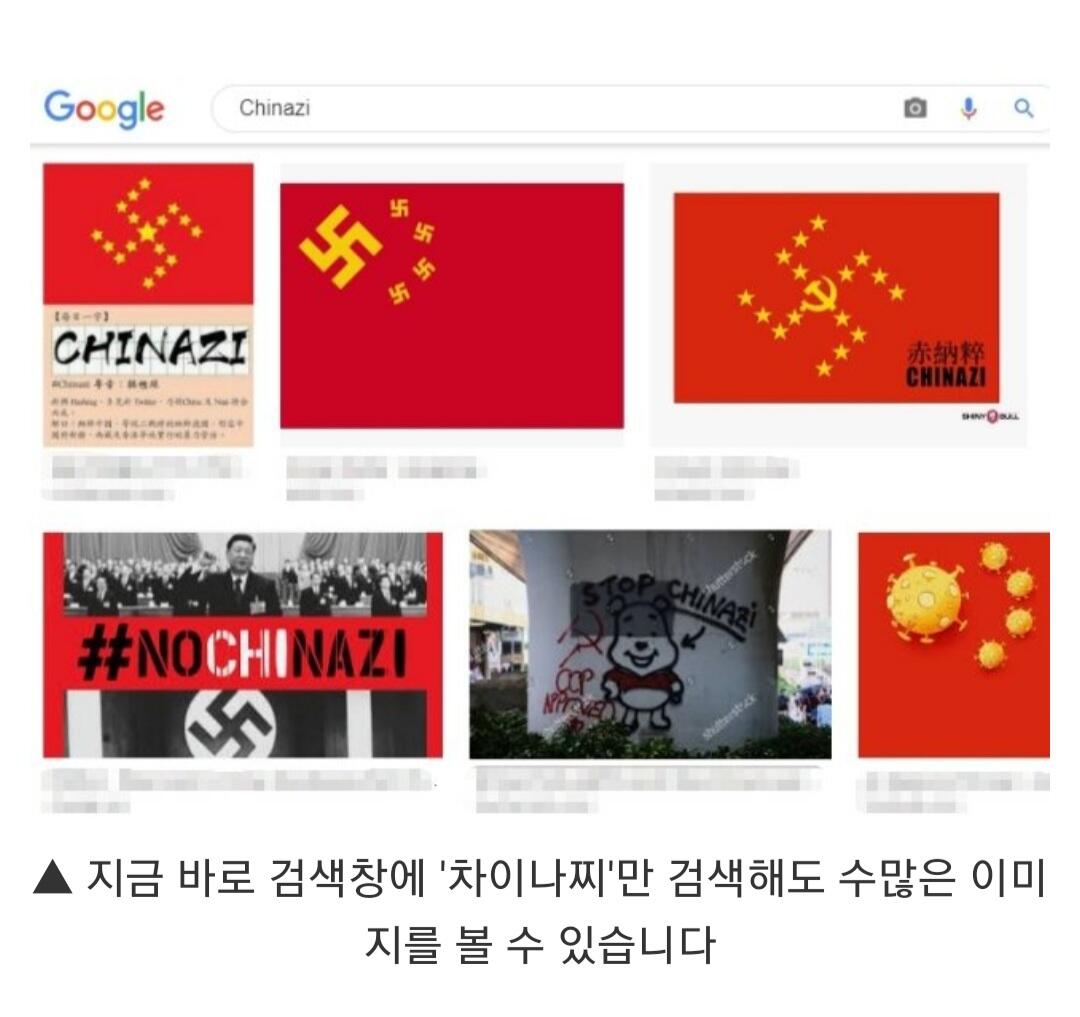This screenshot has height=1017, width=1080.
Task: Click blurred source line under hammer-and-sickle flag
Action: coord(703,494)
